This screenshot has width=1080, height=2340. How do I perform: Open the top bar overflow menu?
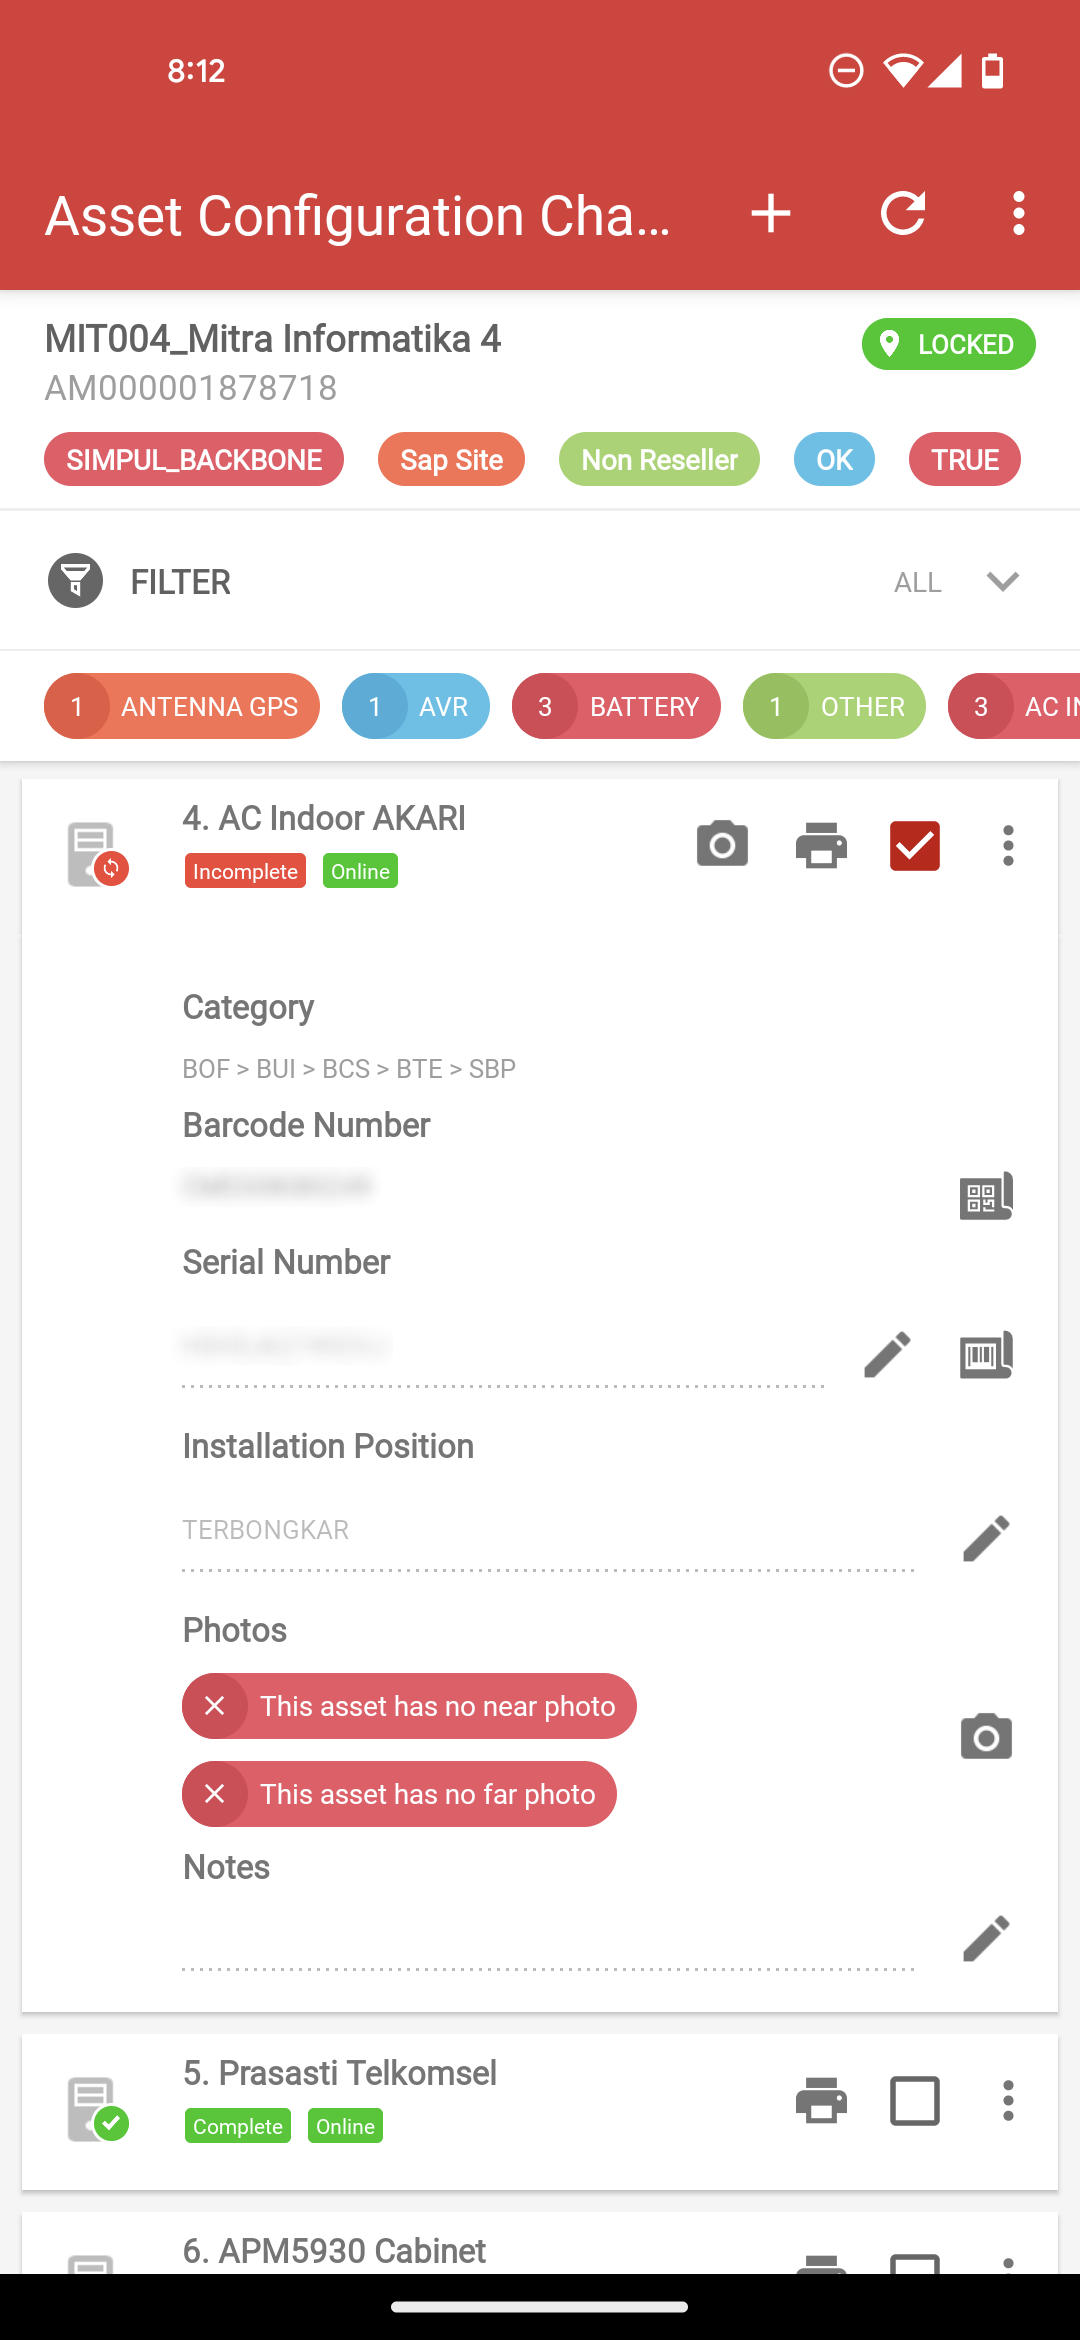pos(1018,214)
